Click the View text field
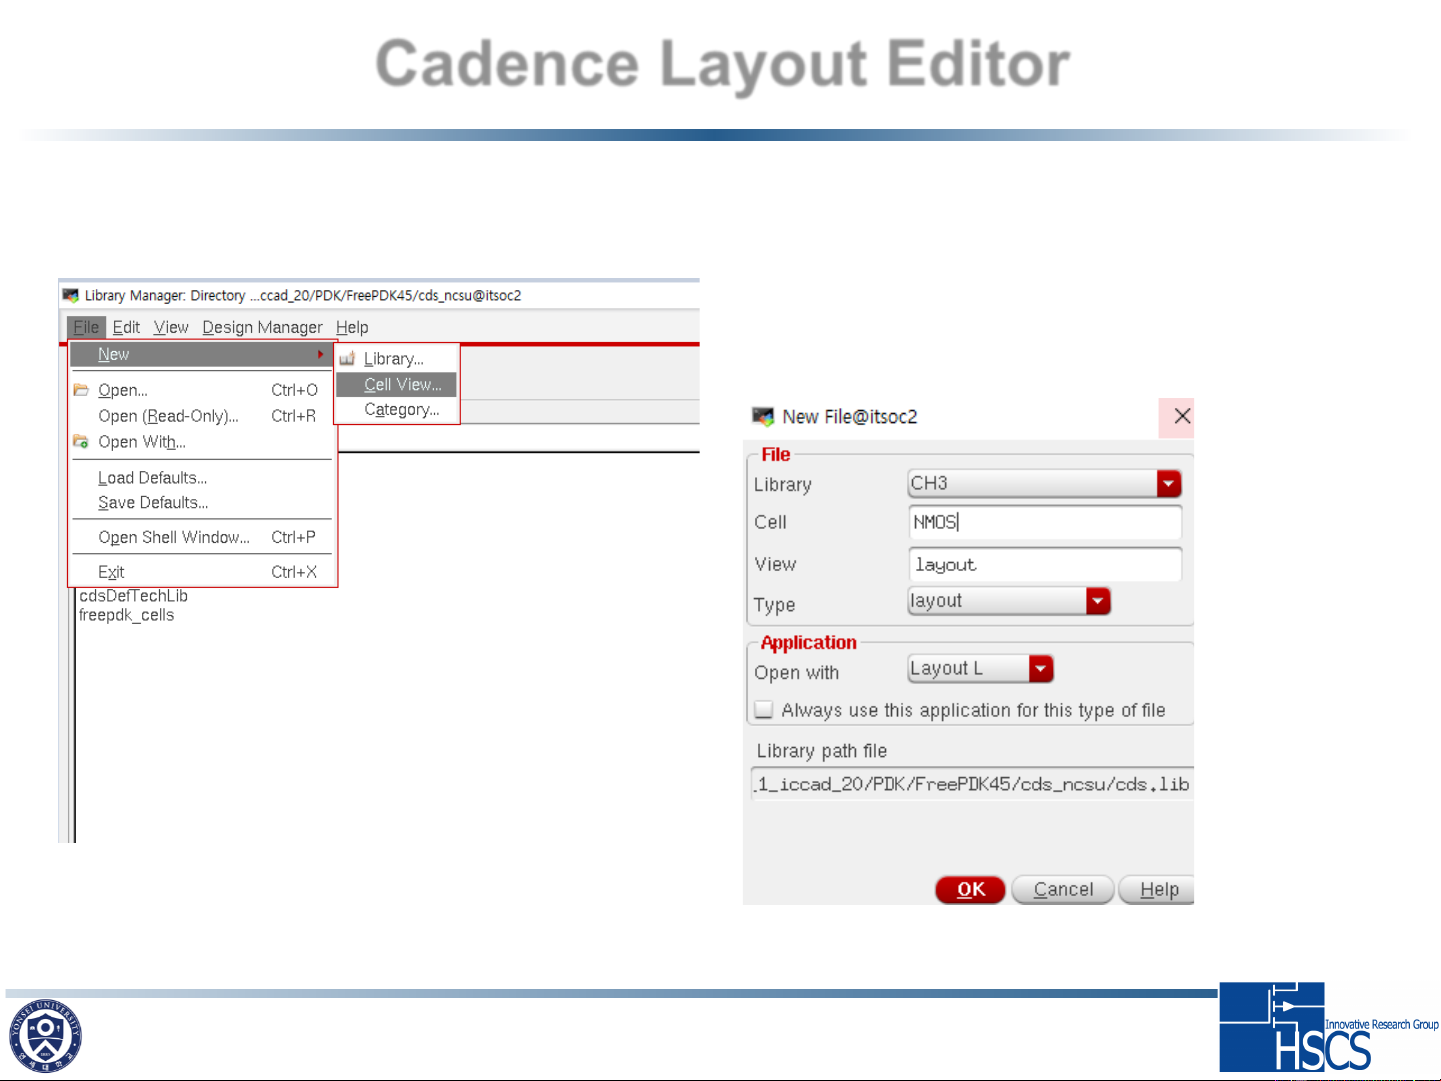The width and height of the screenshot is (1441, 1081). [x=1044, y=565]
